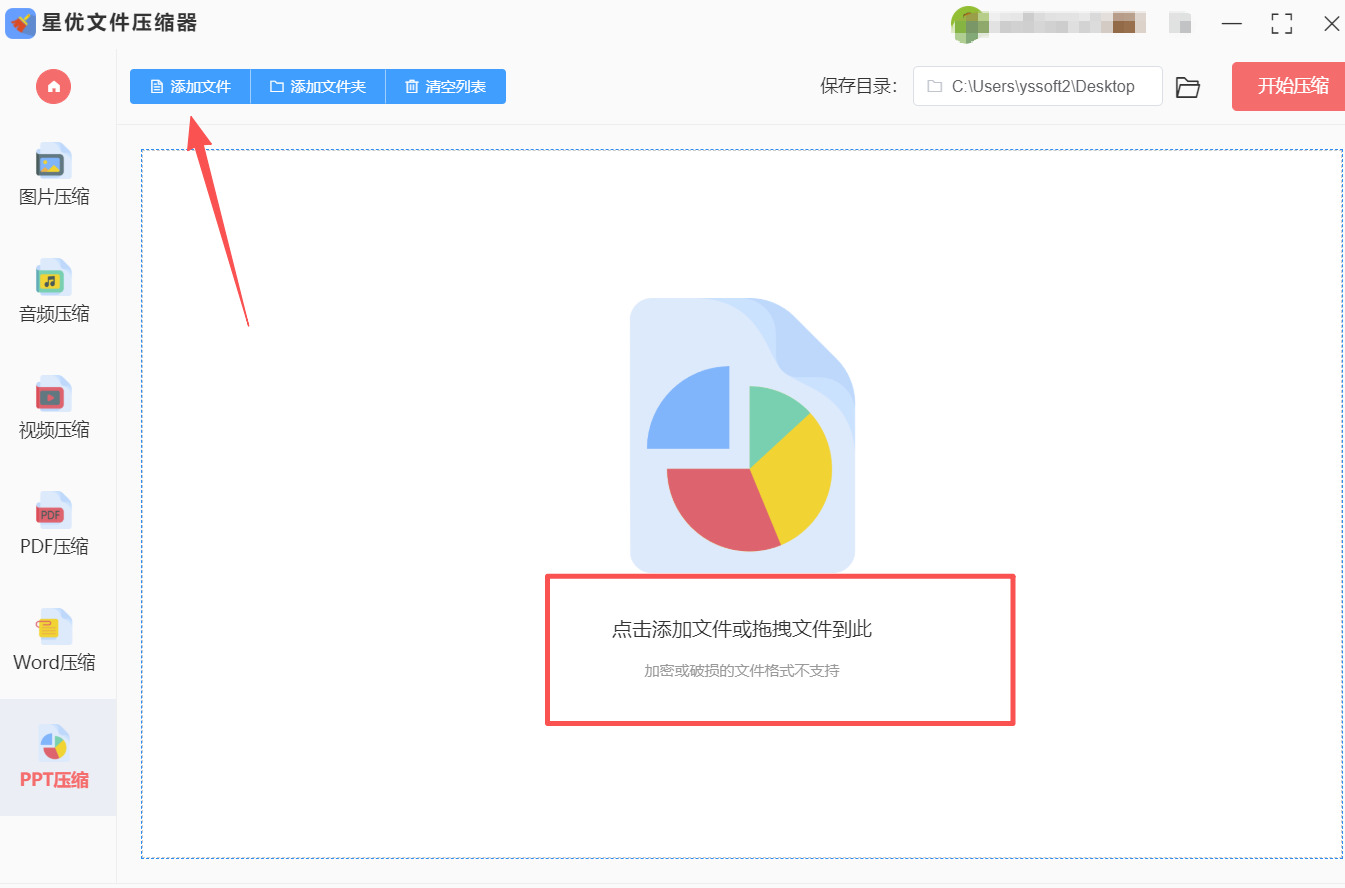Viewport: 1345px width, 888px height.
Task: Open the 图片压缩 image compression section
Action: coord(54,175)
